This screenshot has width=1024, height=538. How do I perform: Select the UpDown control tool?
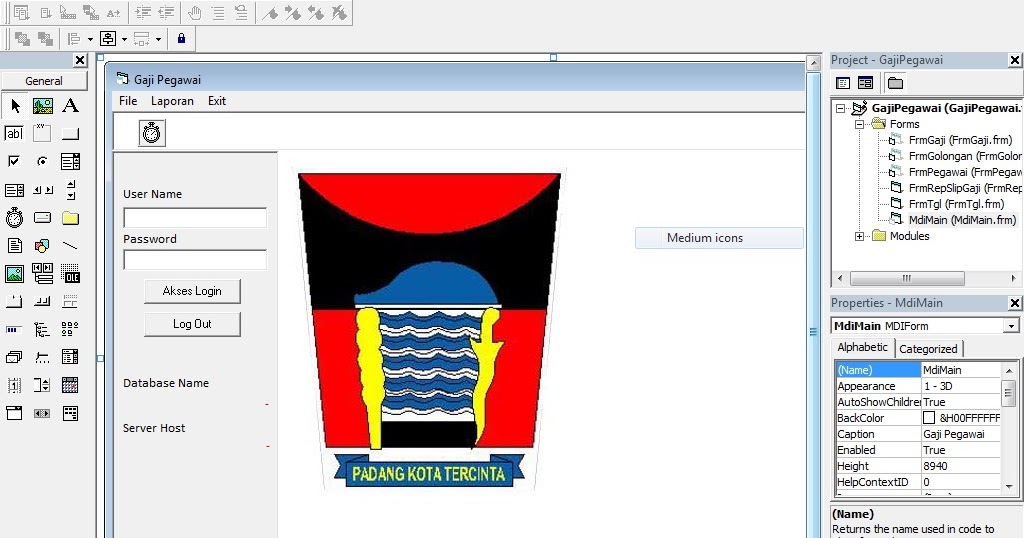(x=42, y=385)
